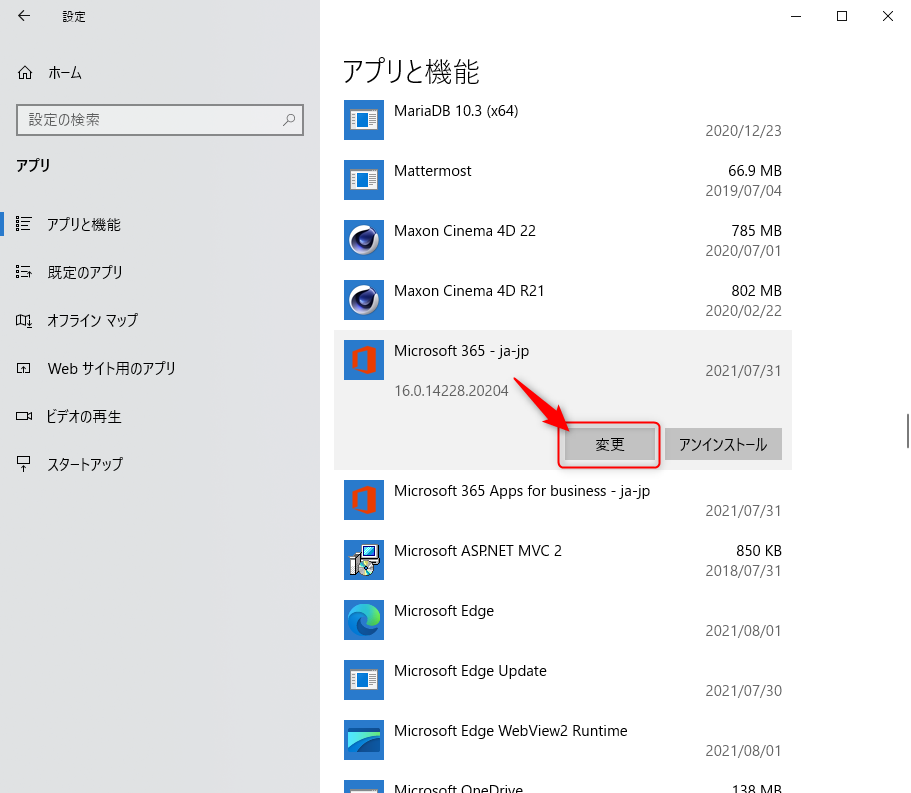Image resolution: width=911 pixels, height=793 pixels.
Task: Click the Microsoft Edge browser icon
Action: (x=364, y=620)
